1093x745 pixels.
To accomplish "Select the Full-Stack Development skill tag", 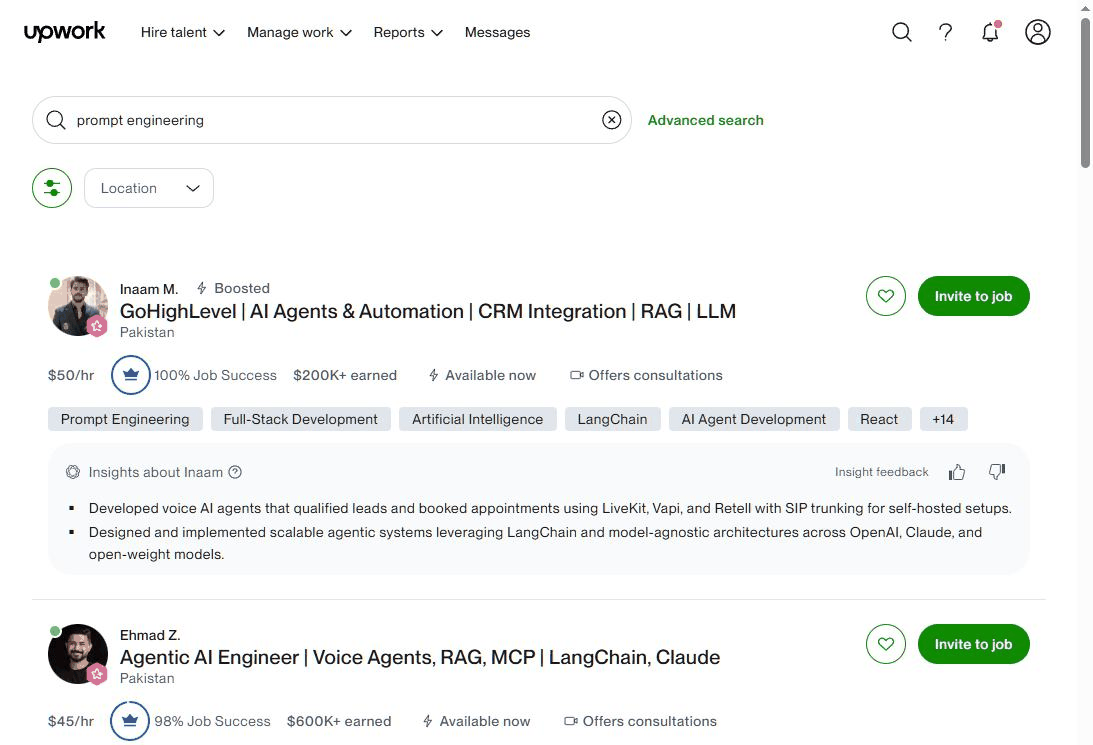I will [300, 419].
